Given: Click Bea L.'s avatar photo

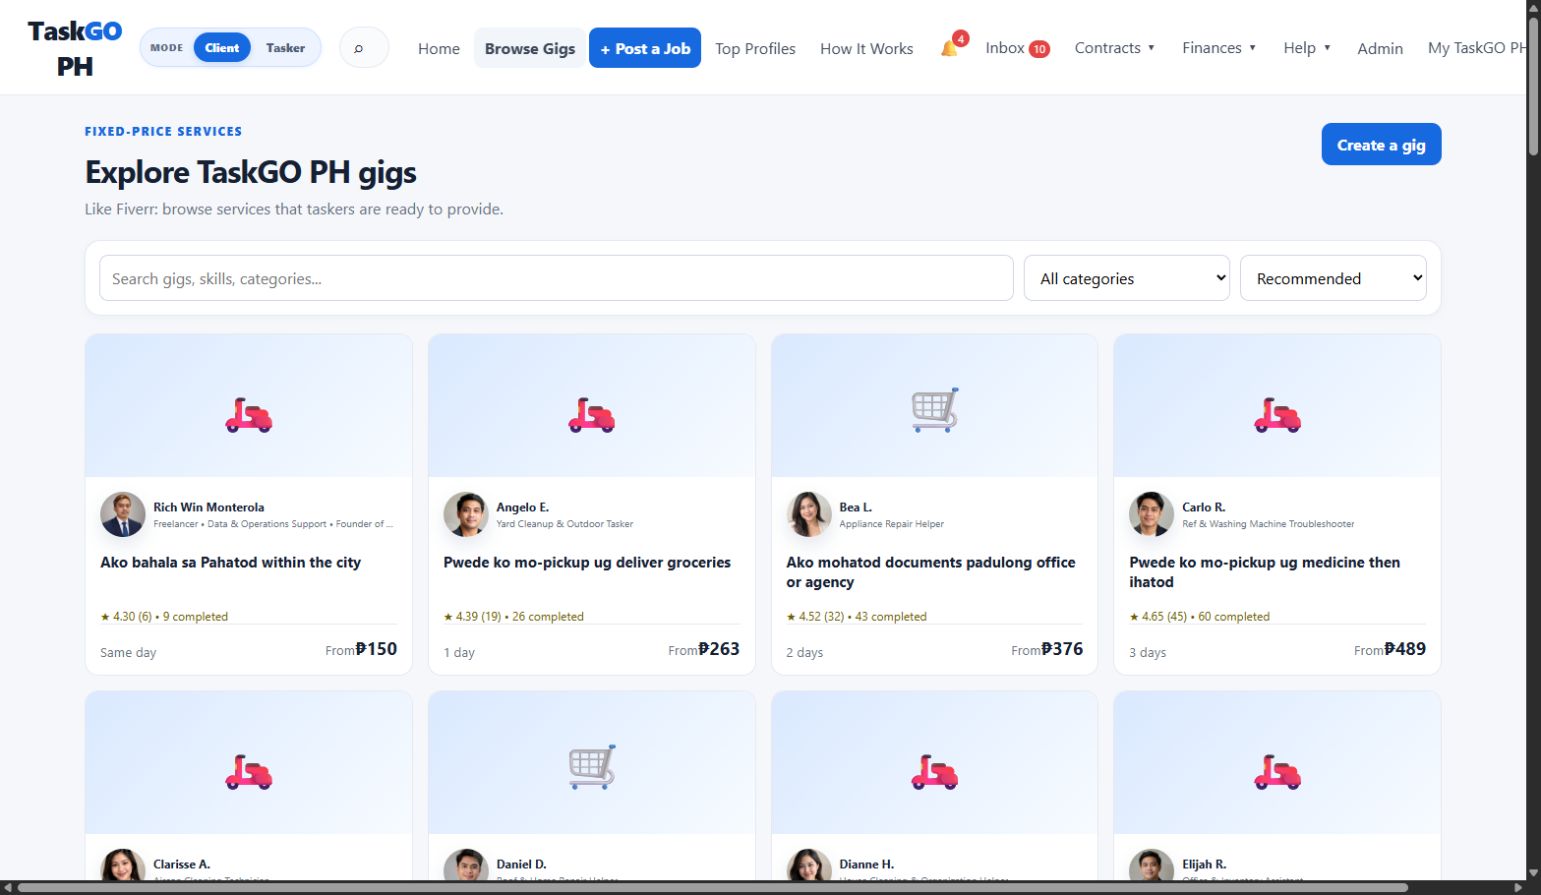Looking at the screenshot, I should click(x=809, y=515).
